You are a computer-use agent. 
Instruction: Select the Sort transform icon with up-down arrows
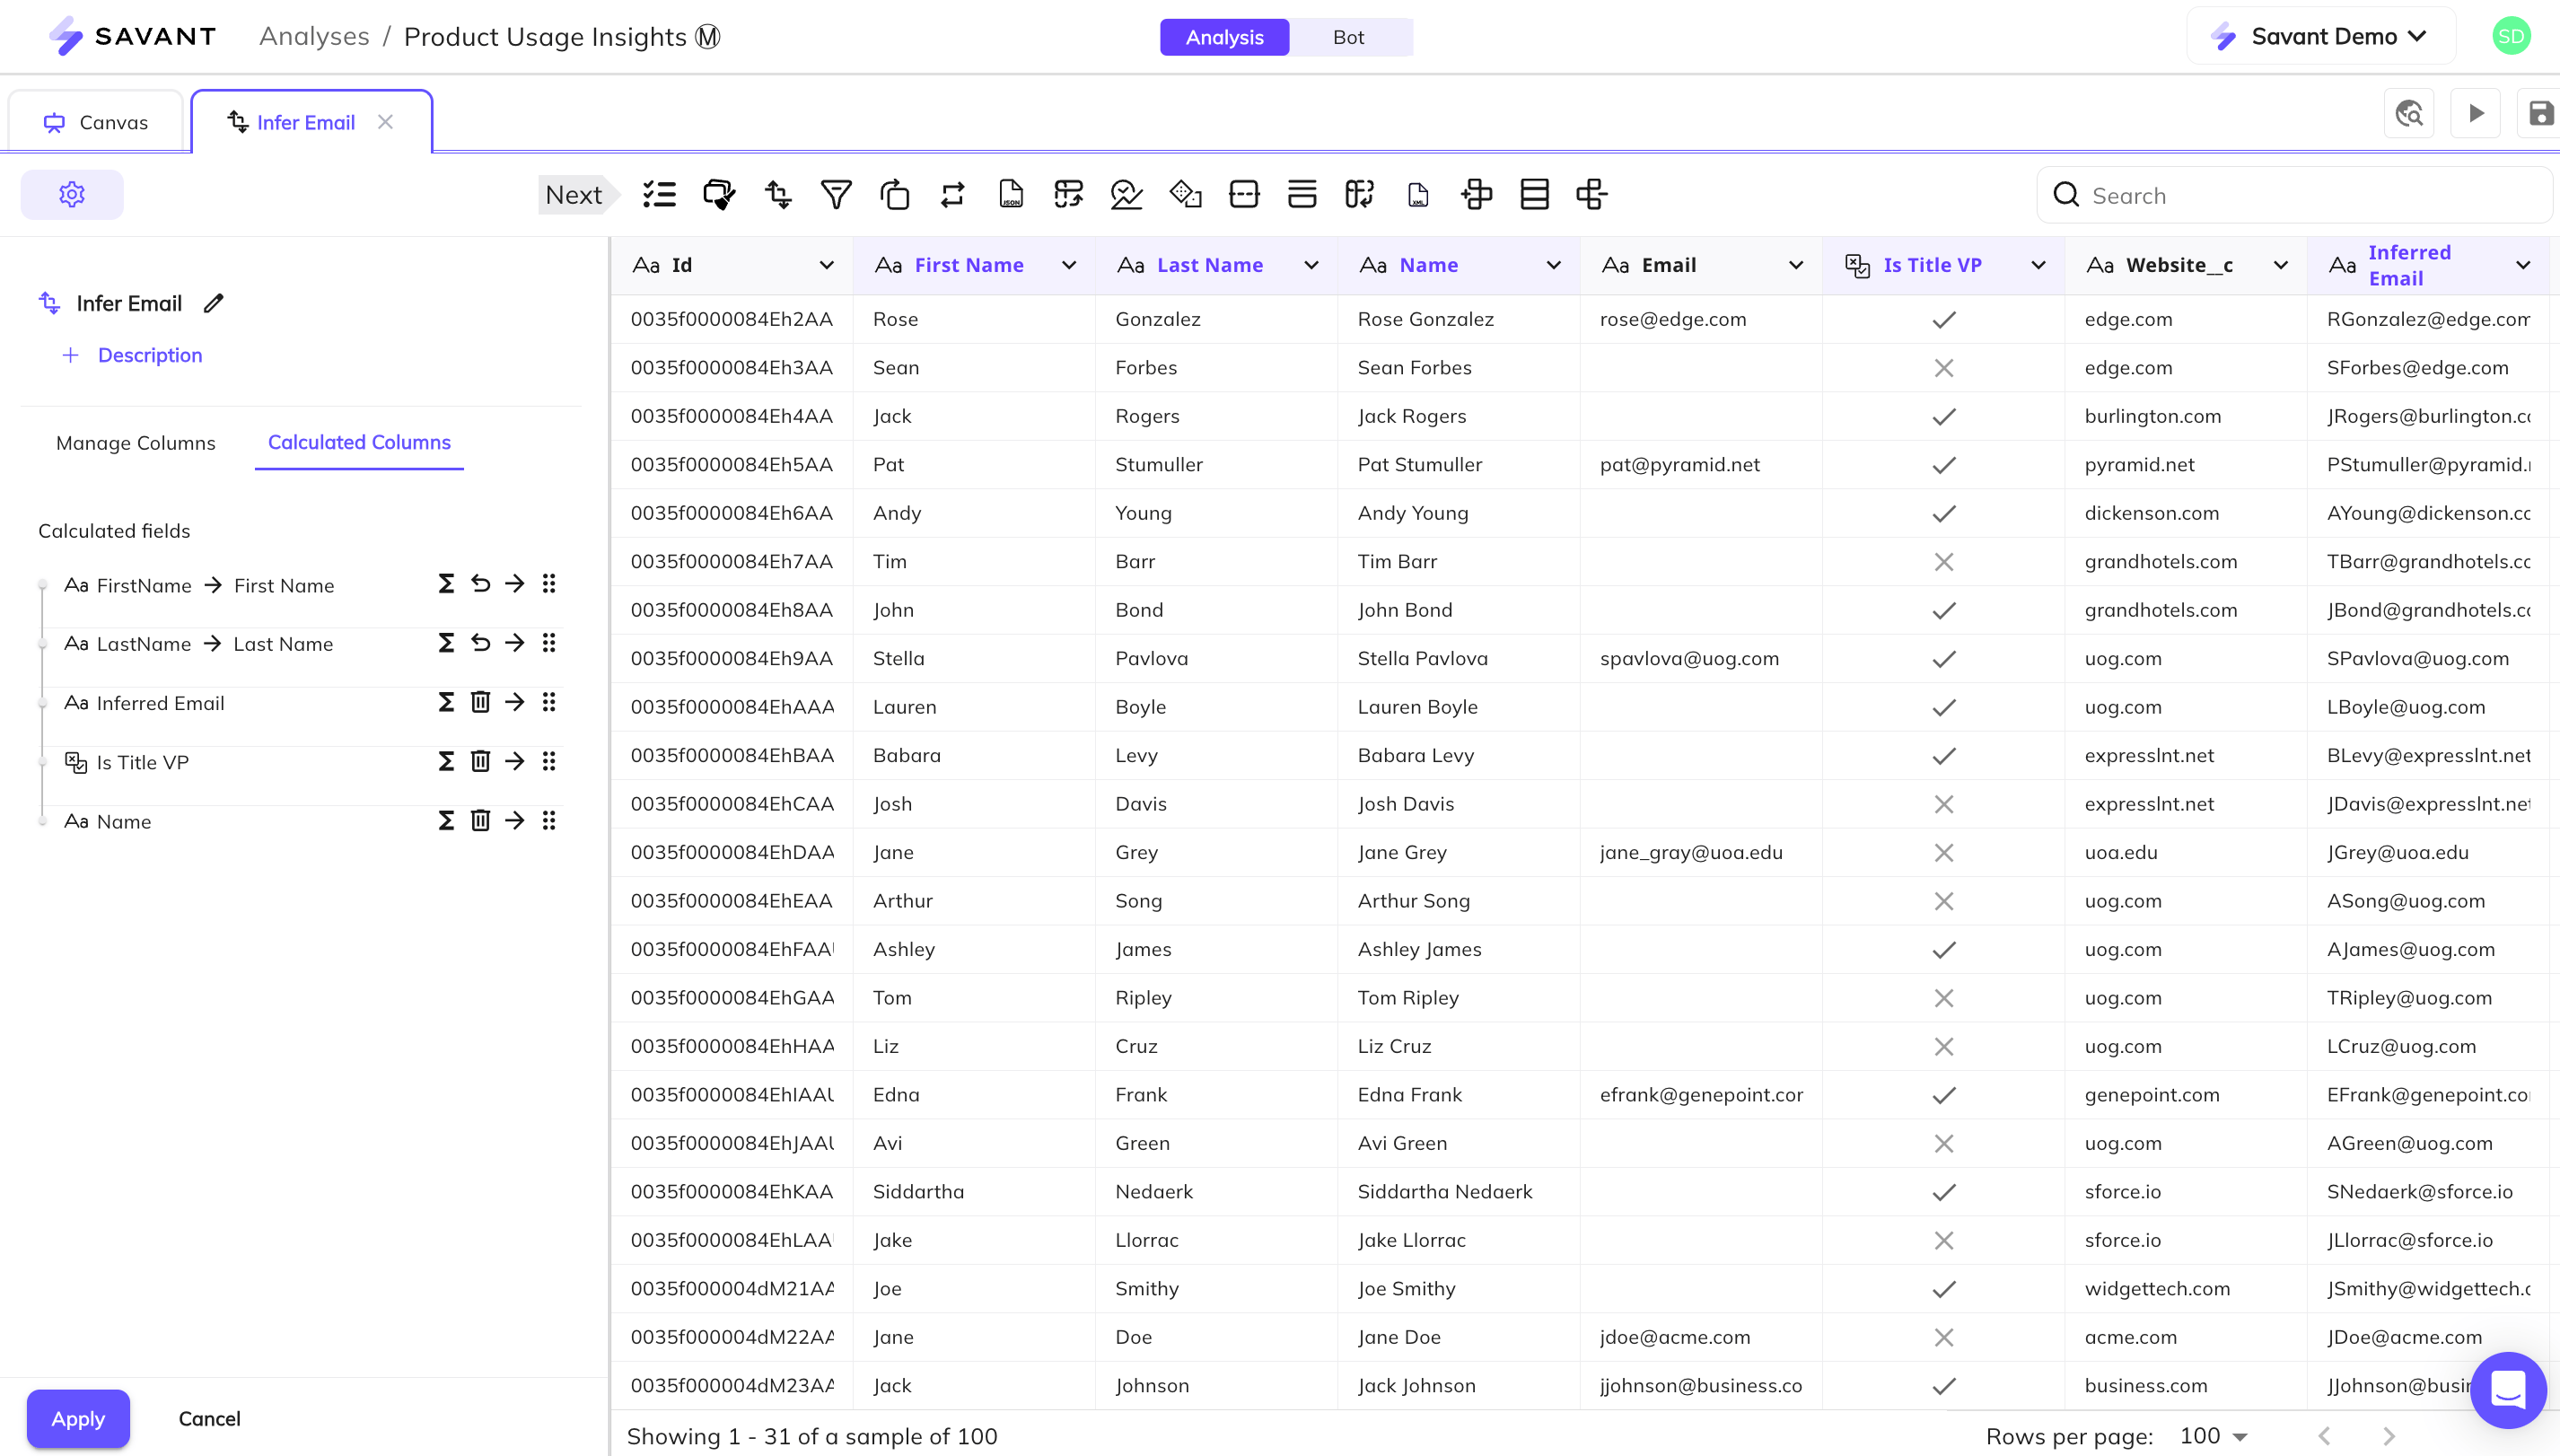pos(779,194)
